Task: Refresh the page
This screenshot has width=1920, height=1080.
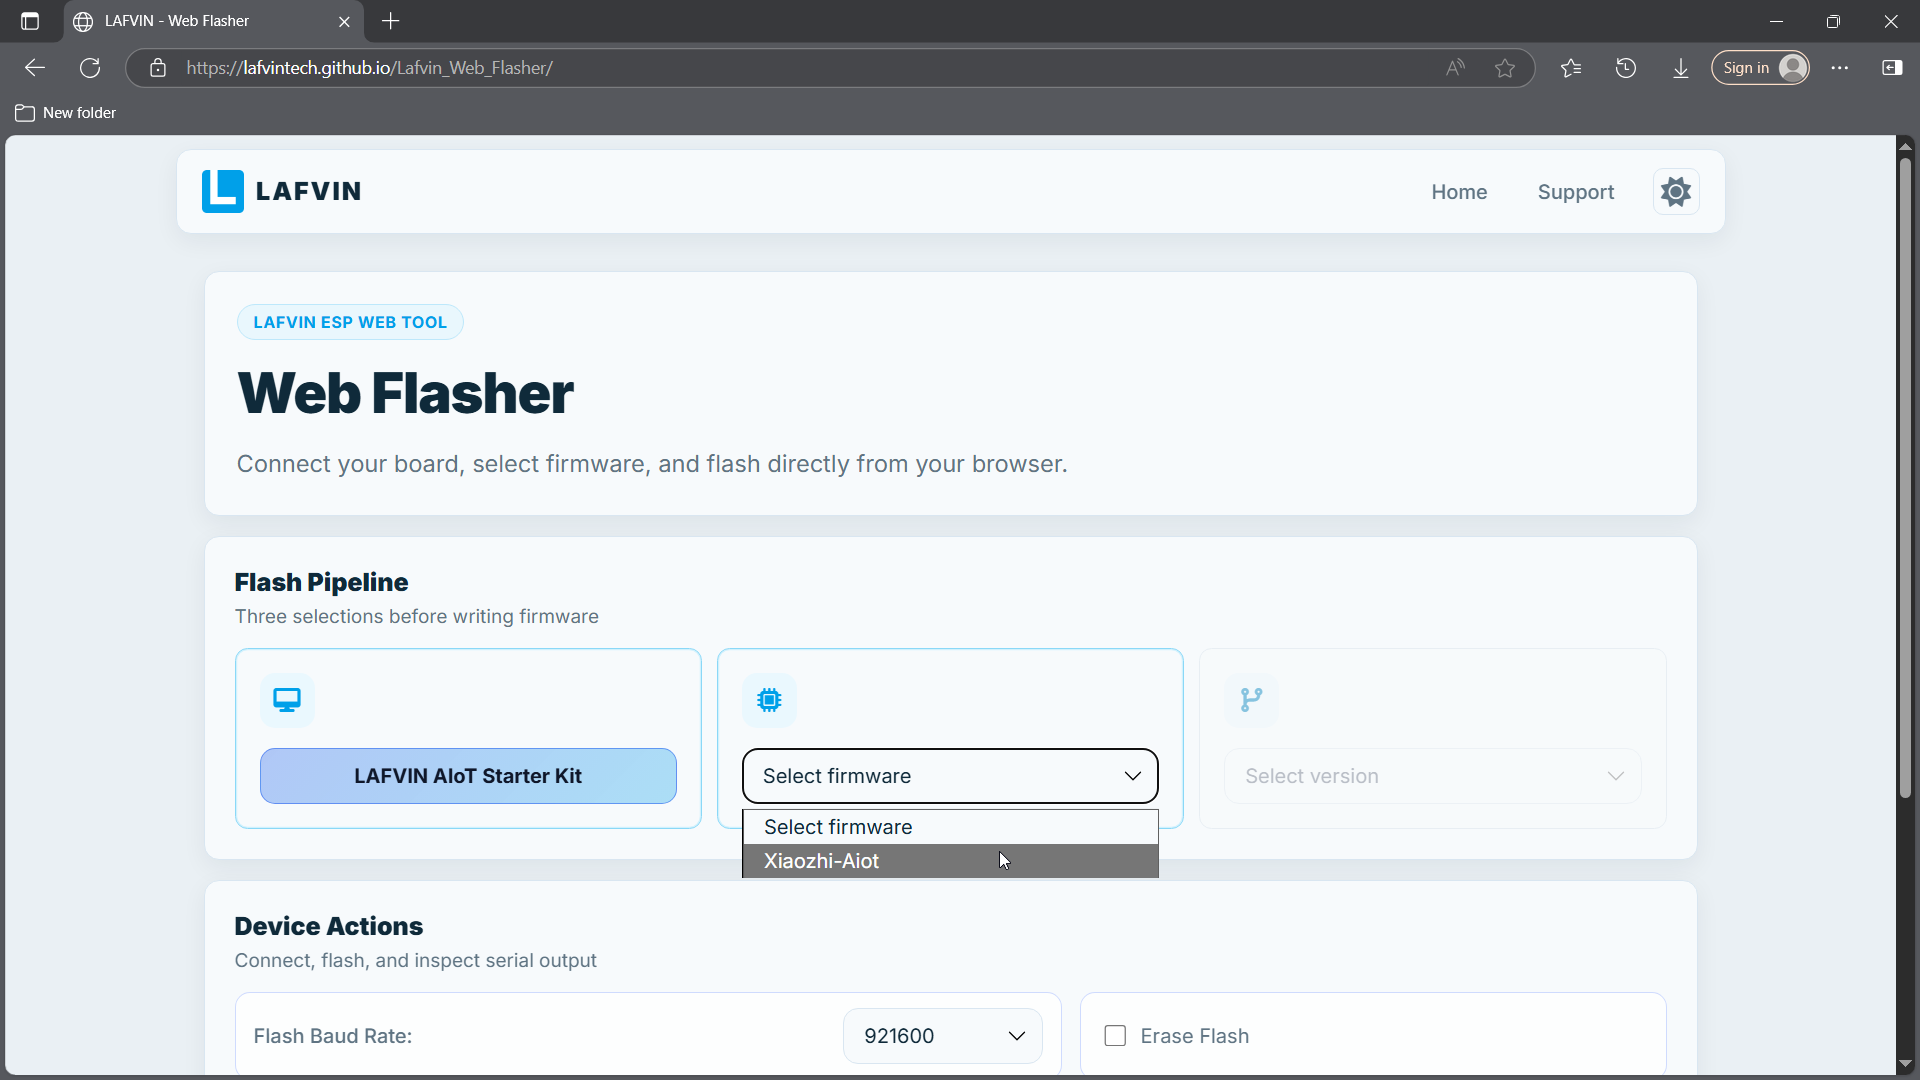Action: pos(90,68)
